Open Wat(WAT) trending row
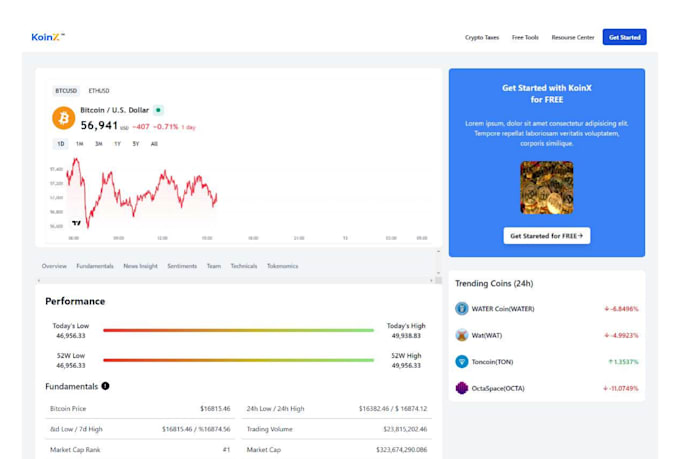The image size is (680, 459). (546, 335)
